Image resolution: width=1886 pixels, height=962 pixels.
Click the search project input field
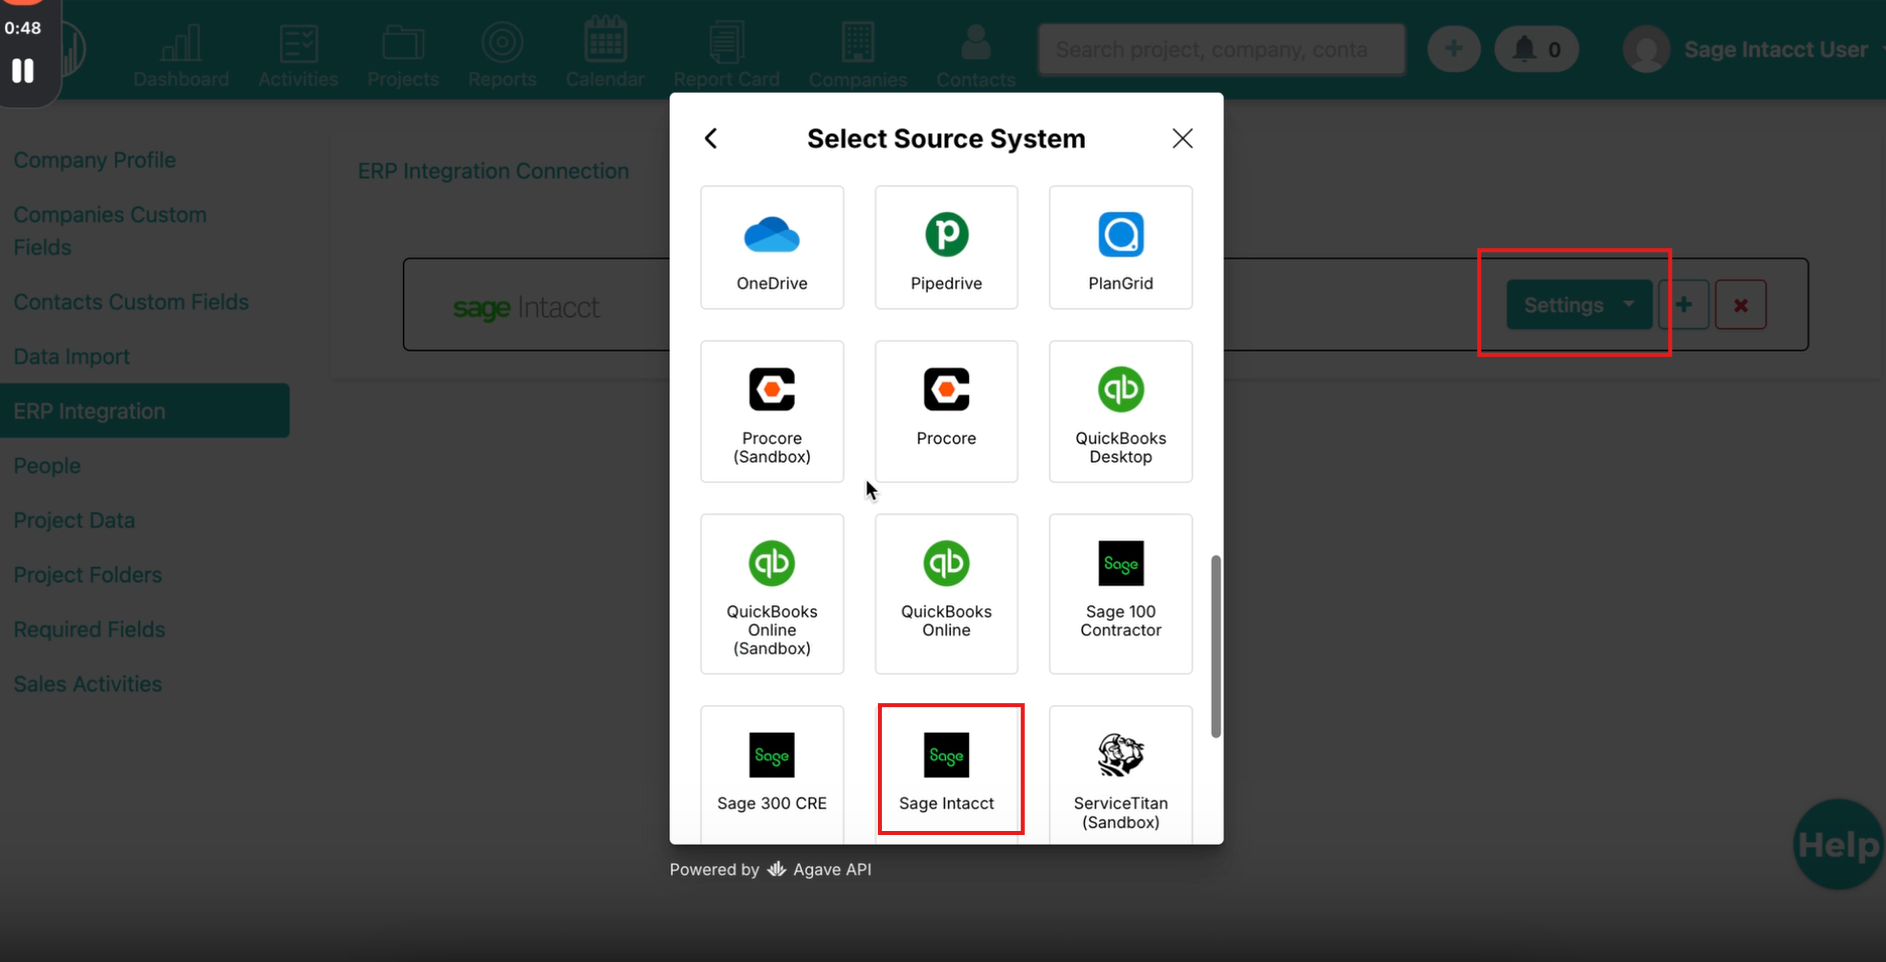pos(1220,49)
